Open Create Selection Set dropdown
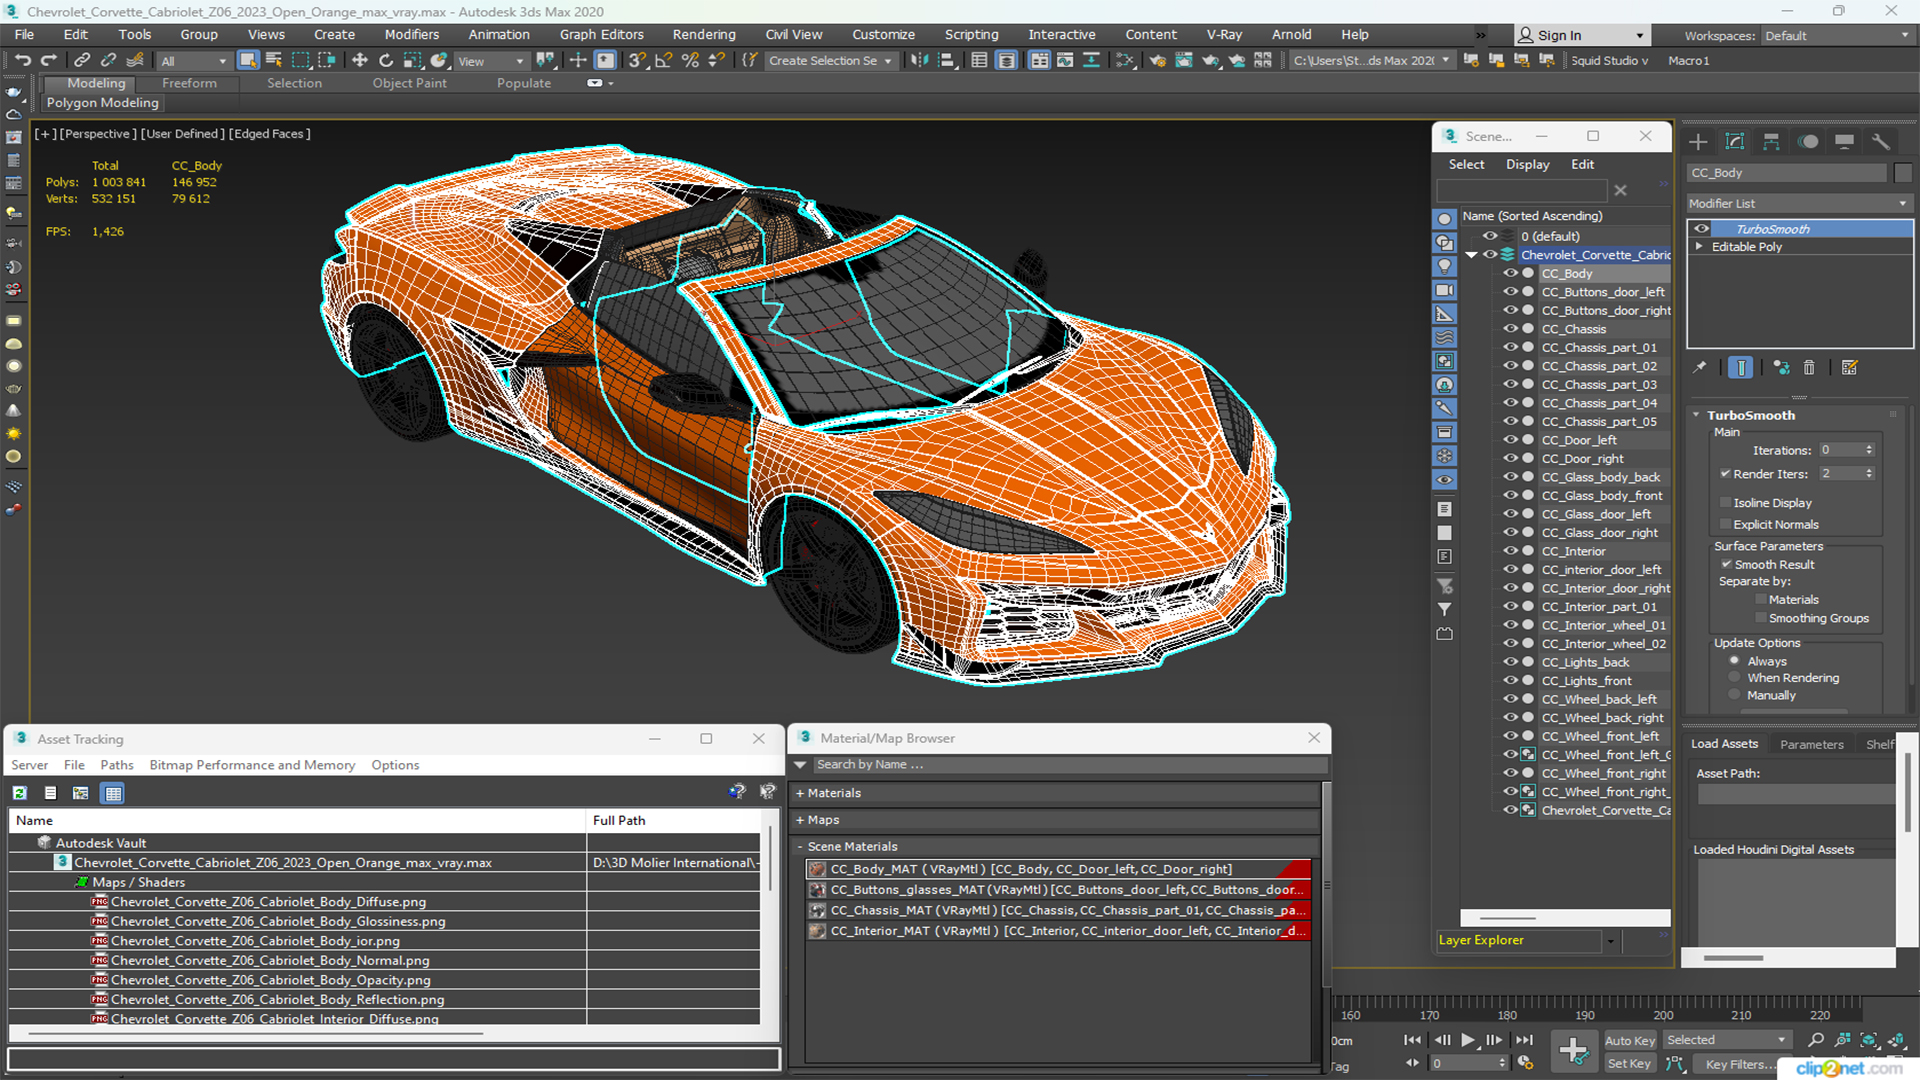 830,61
